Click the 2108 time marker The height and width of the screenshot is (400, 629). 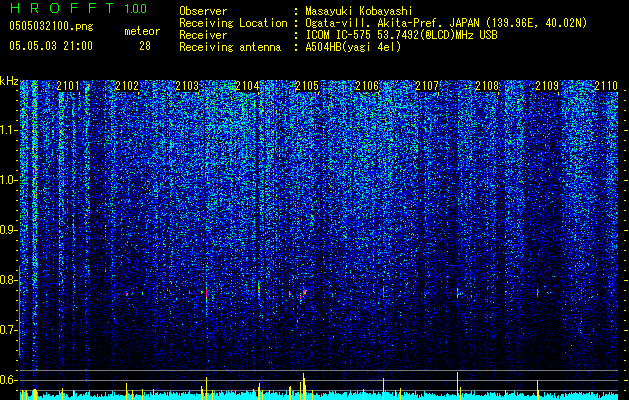(487, 85)
